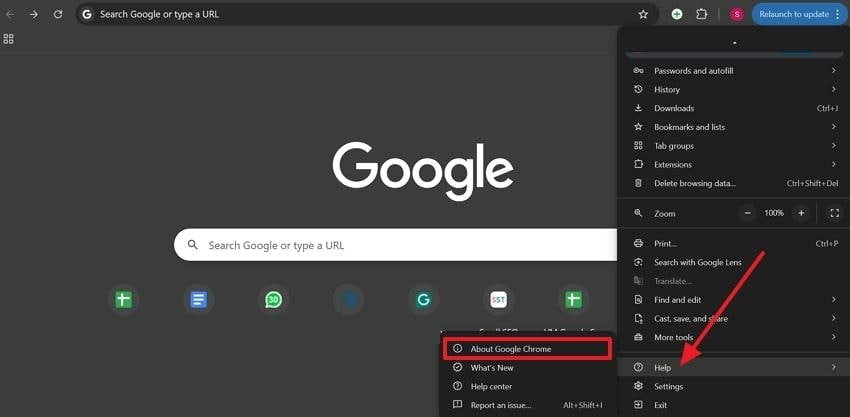Click the 100% zoom value

[774, 213]
